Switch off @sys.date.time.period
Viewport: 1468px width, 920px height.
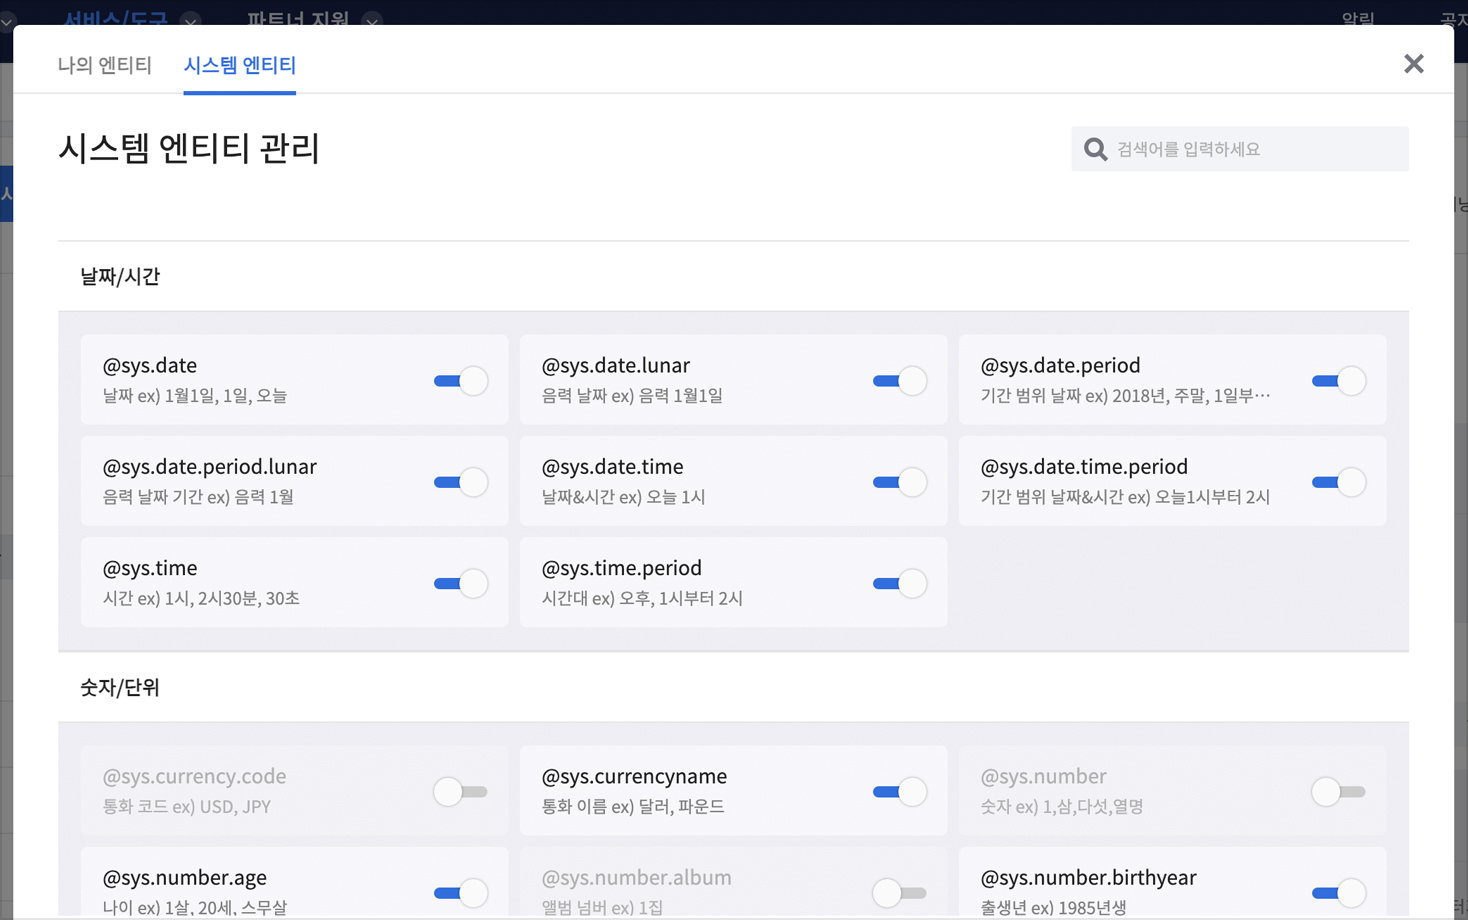point(1338,482)
